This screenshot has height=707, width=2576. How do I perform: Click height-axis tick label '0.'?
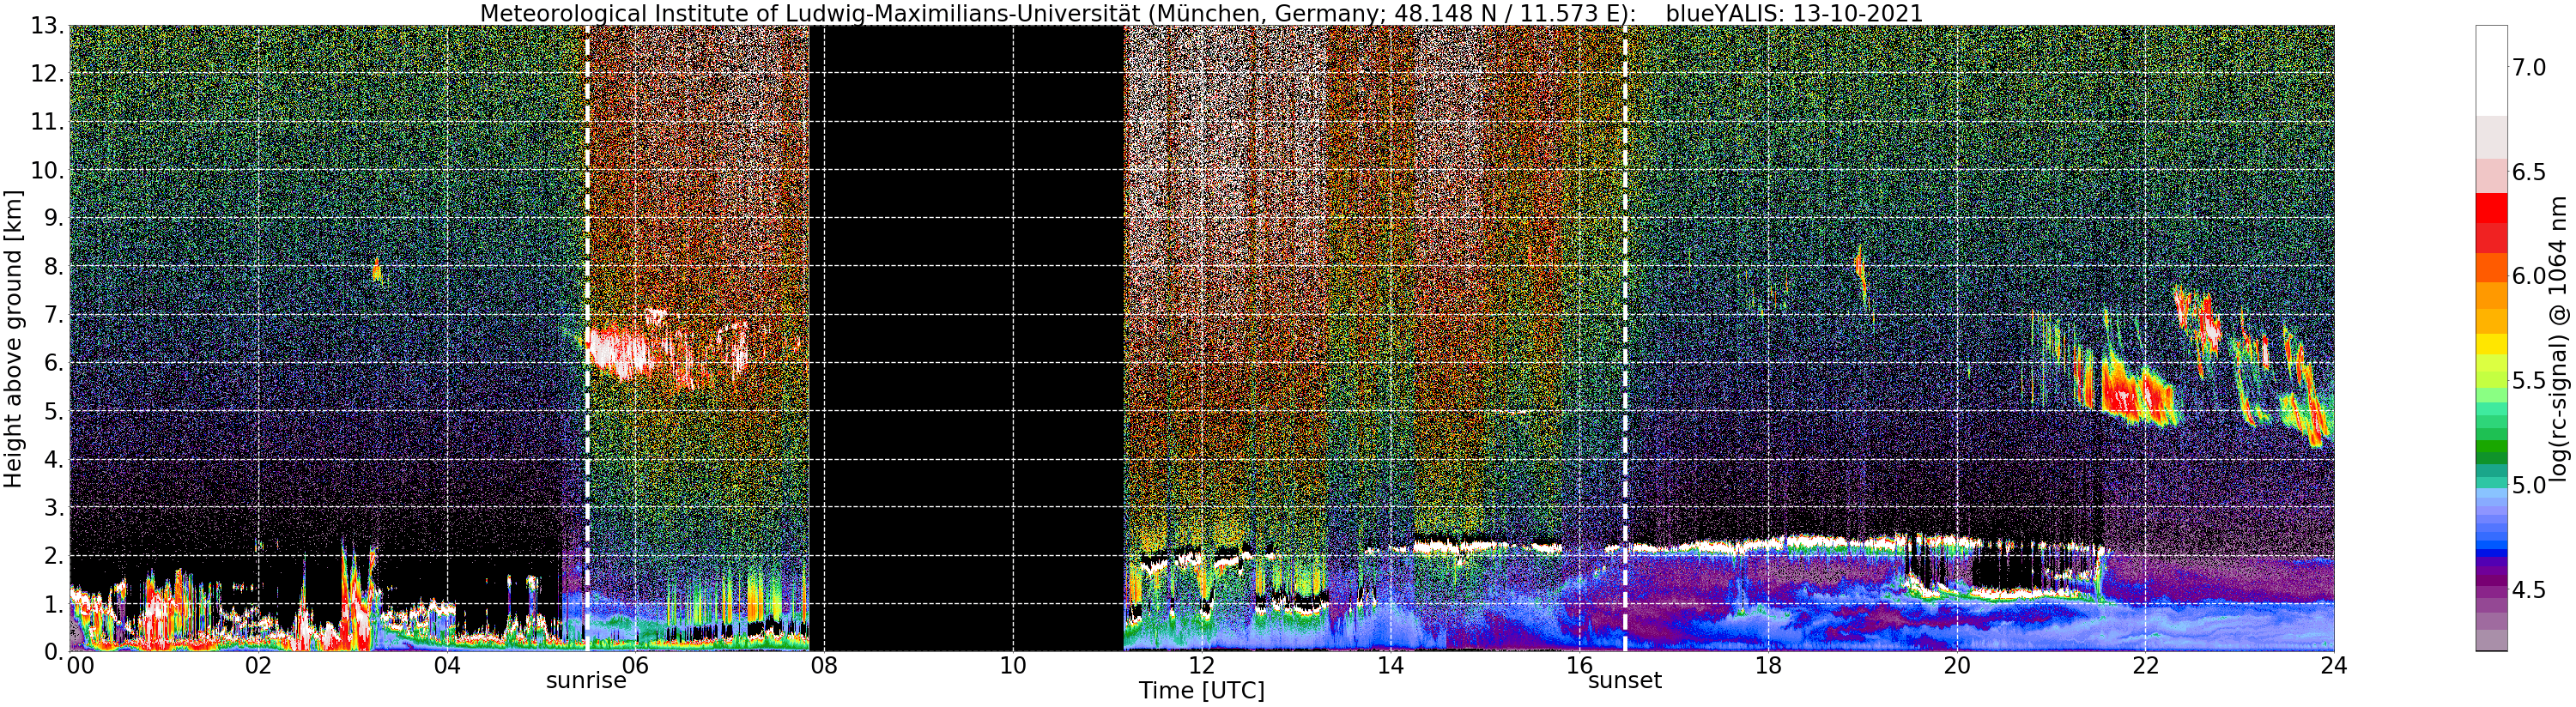point(52,651)
